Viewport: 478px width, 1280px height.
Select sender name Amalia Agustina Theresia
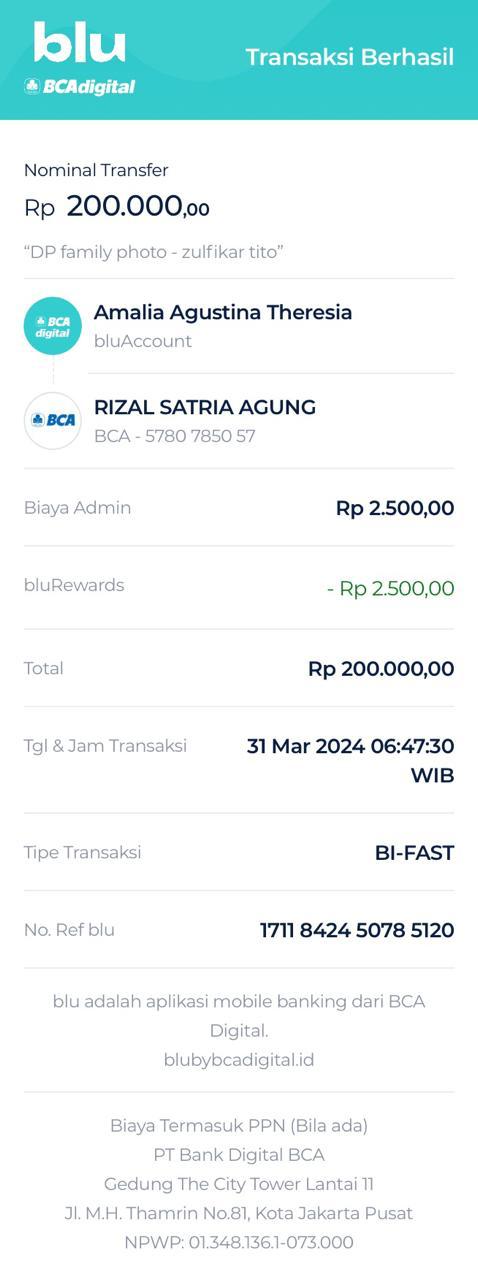[x=223, y=312]
